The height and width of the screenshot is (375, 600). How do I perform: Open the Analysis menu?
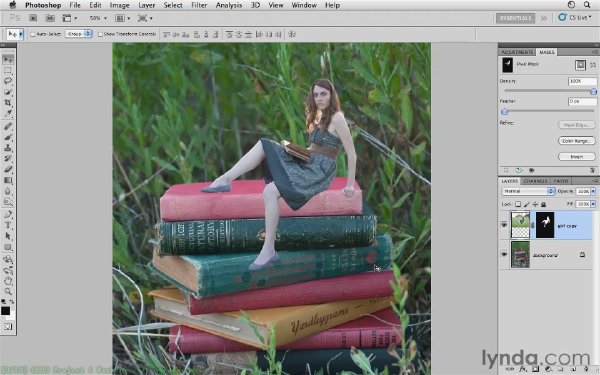pyautogui.click(x=229, y=5)
